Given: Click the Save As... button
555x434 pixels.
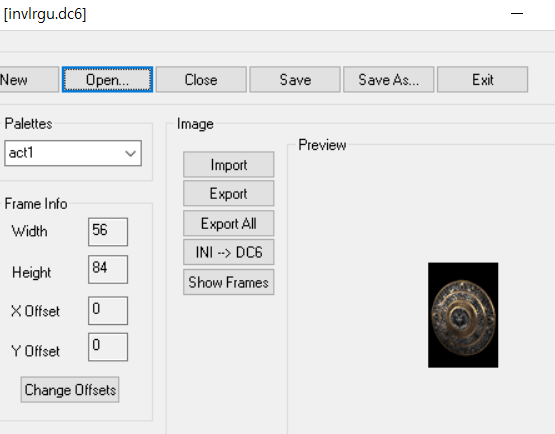Looking at the screenshot, I should pos(389,80).
